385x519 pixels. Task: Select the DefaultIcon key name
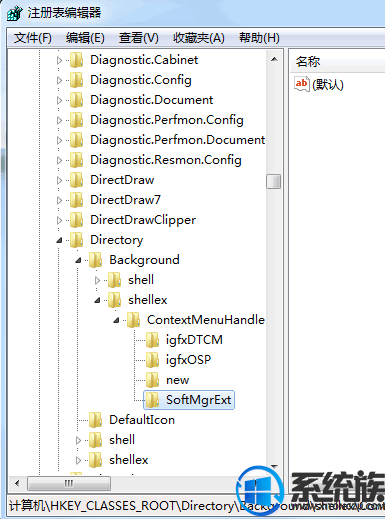pyautogui.click(x=142, y=420)
